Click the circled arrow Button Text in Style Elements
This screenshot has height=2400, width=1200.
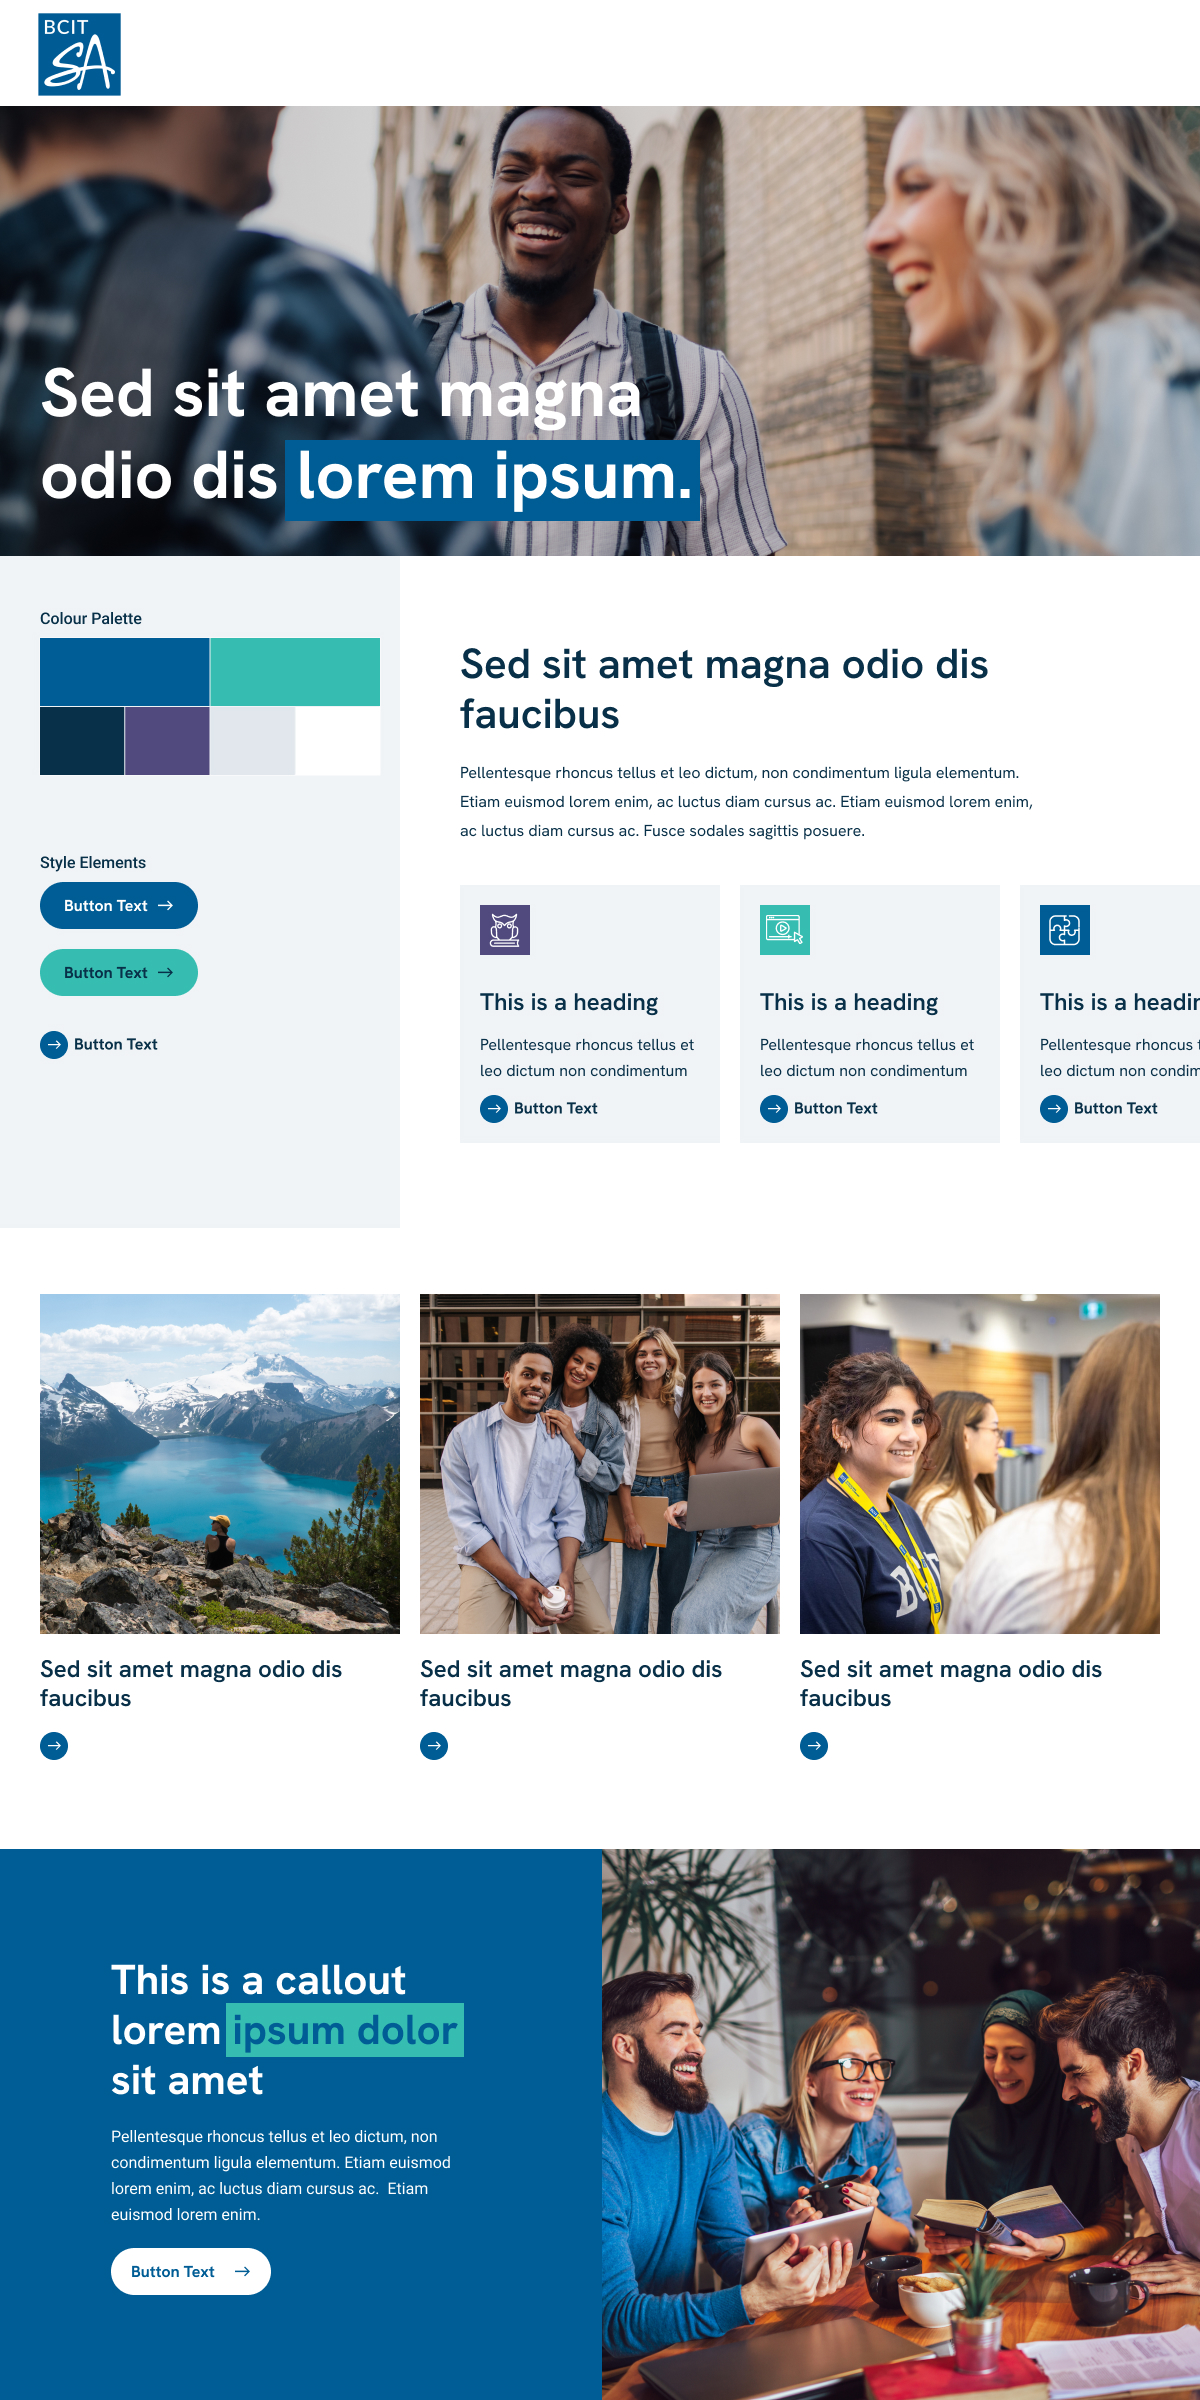tap(99, 1044)
